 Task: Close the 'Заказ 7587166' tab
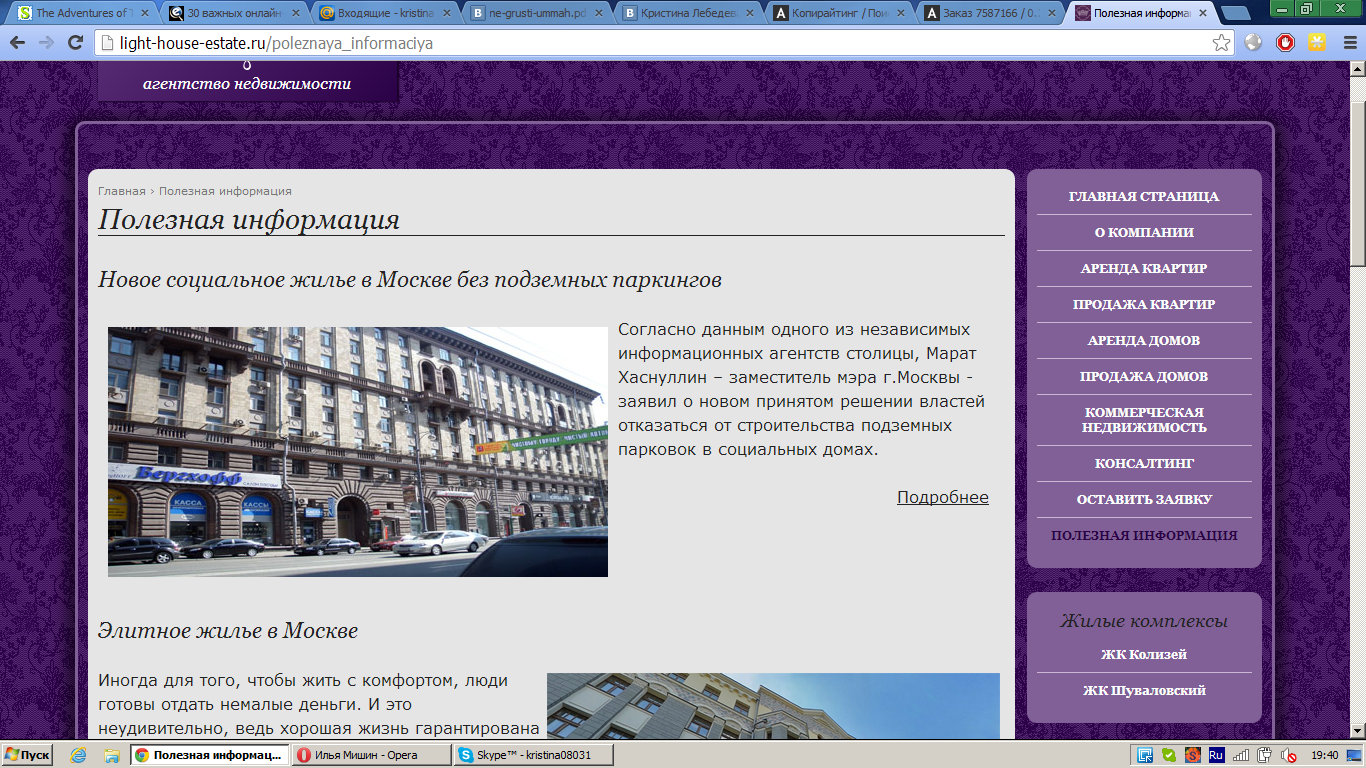point(1051,14)
